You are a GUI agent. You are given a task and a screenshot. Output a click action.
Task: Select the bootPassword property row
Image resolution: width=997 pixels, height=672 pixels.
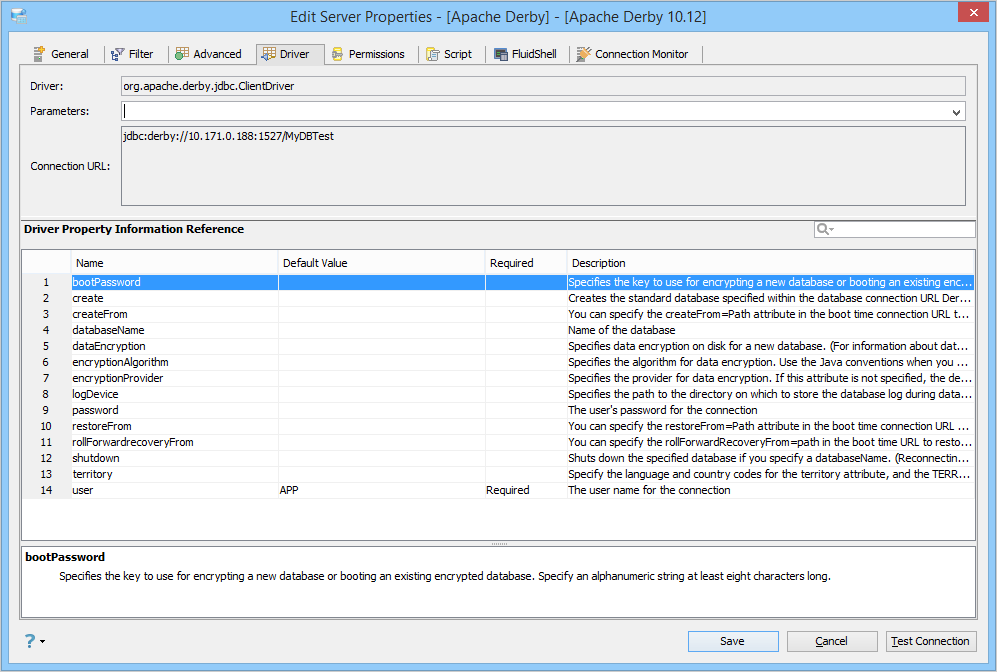(x=498, y=282)
